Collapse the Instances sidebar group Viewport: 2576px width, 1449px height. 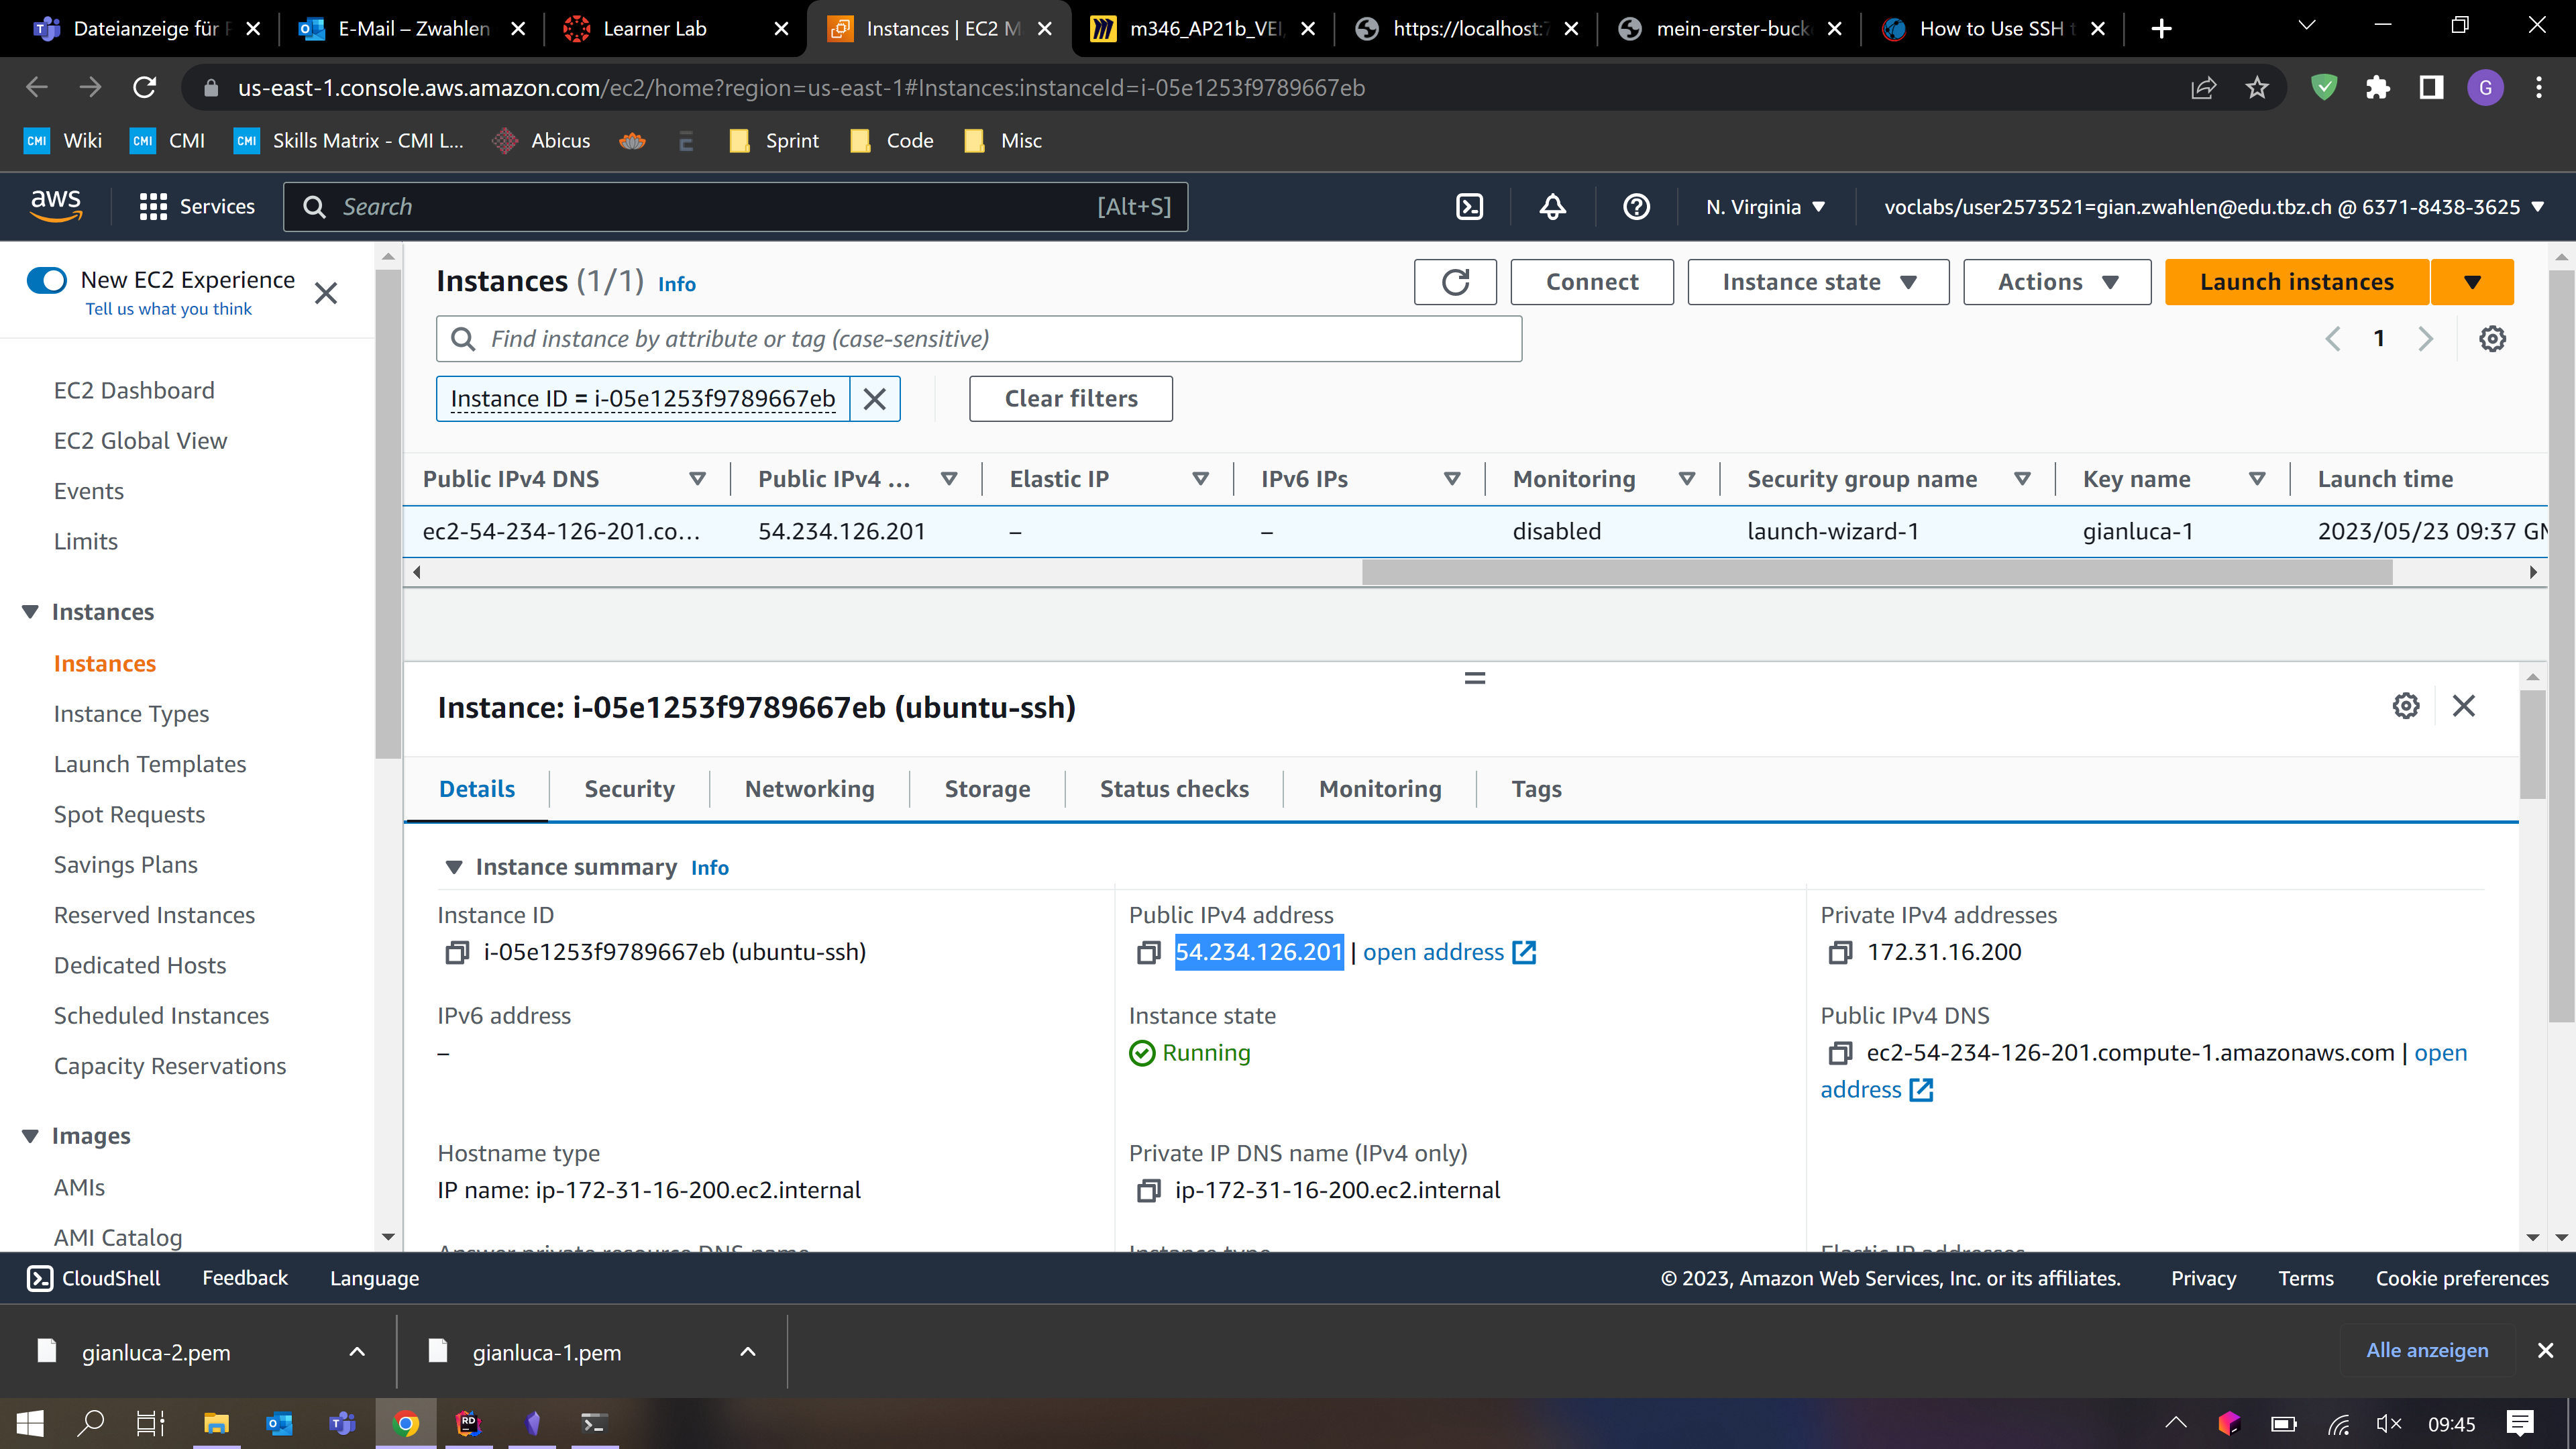click(30, 612)
